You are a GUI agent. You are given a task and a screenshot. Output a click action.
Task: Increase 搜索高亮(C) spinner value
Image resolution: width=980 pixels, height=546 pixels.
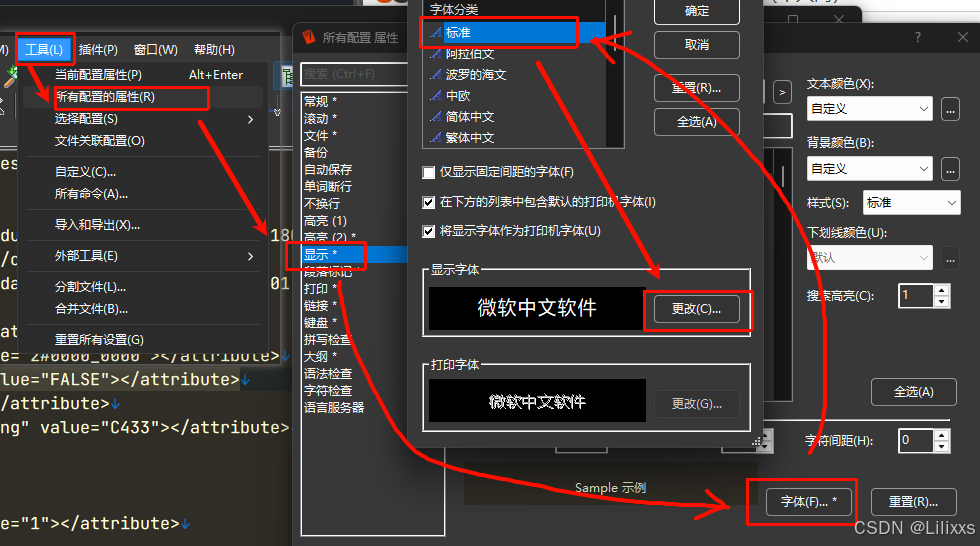click(942, 290)
